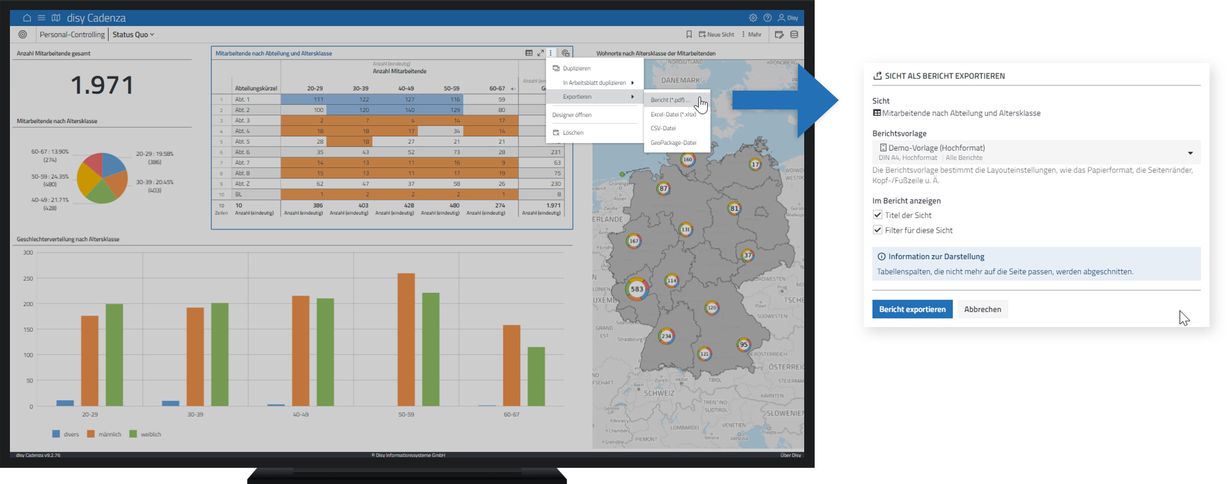
Task: Click the bookmark icon in toolbar
Action: (x=689, y=34)
